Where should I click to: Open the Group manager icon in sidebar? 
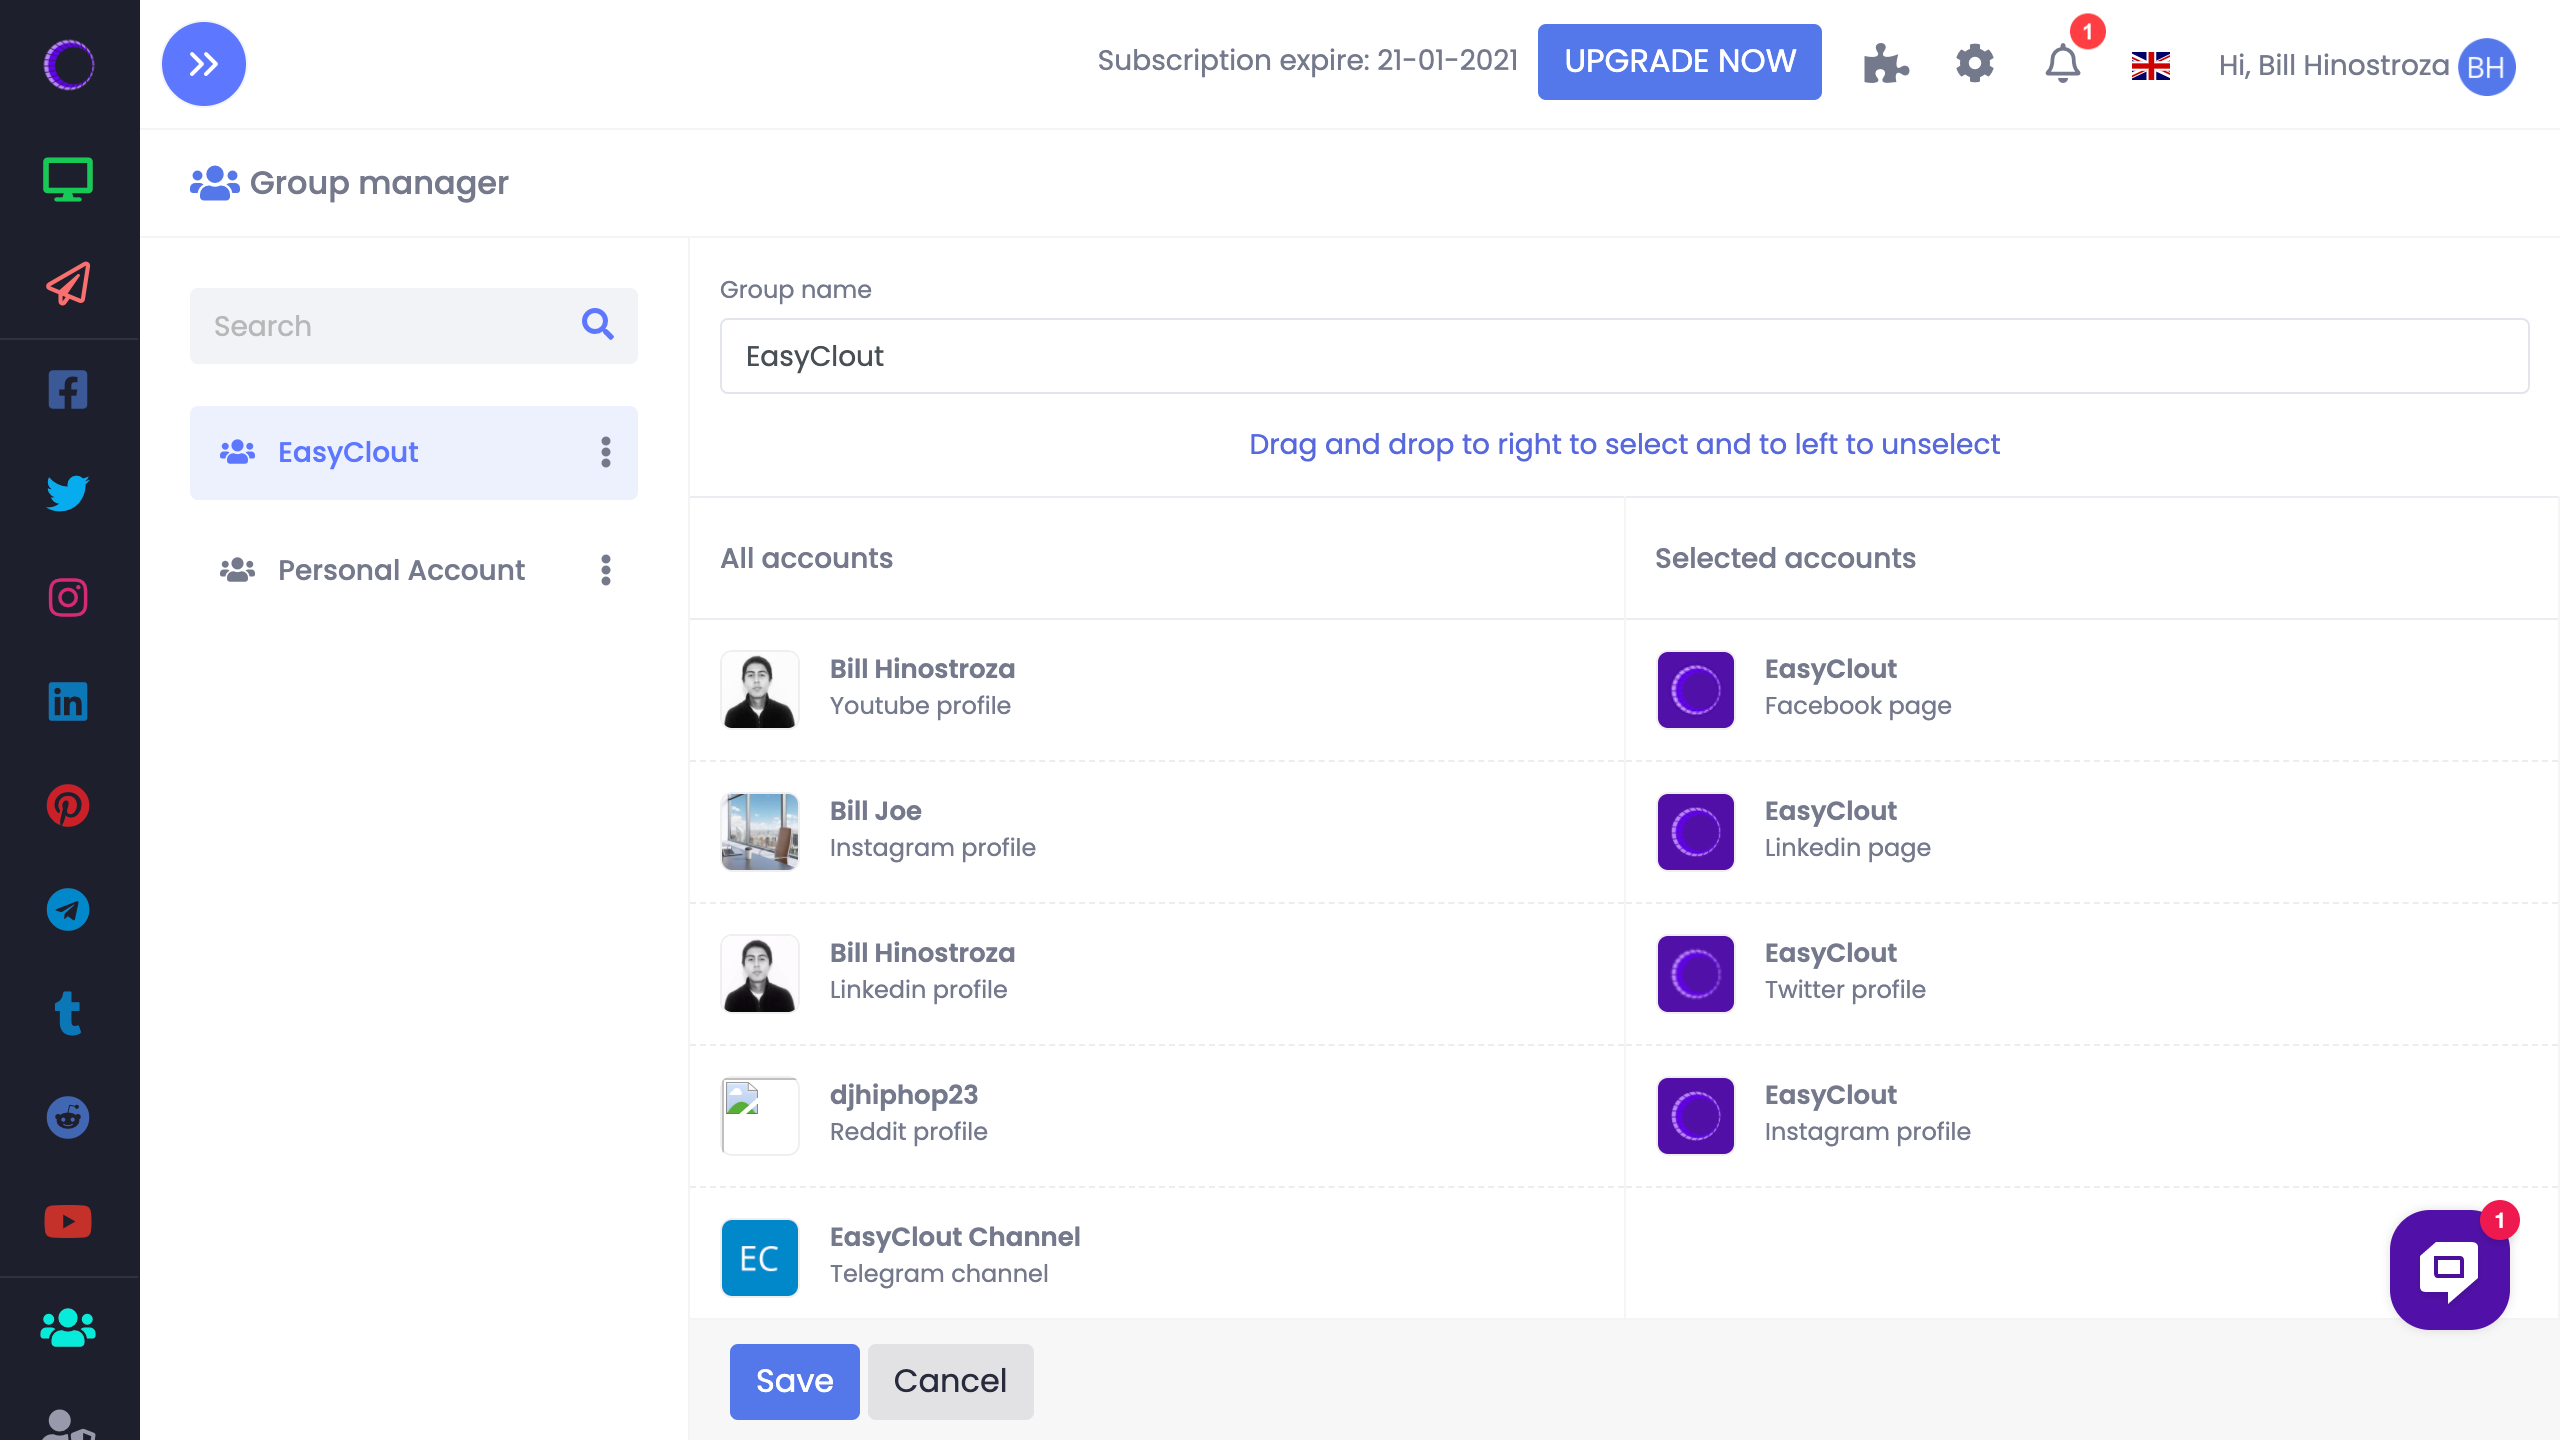[x=68, y=1328]
